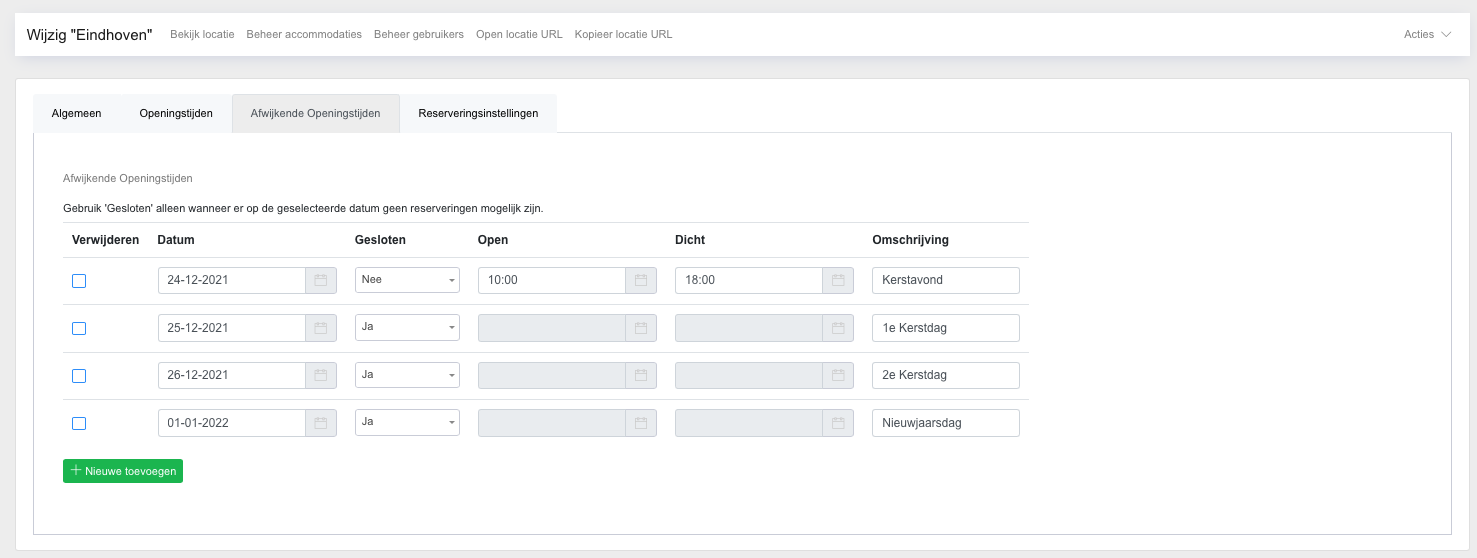Open the Gesloten dropdown showing Nee

click(407, 281)
